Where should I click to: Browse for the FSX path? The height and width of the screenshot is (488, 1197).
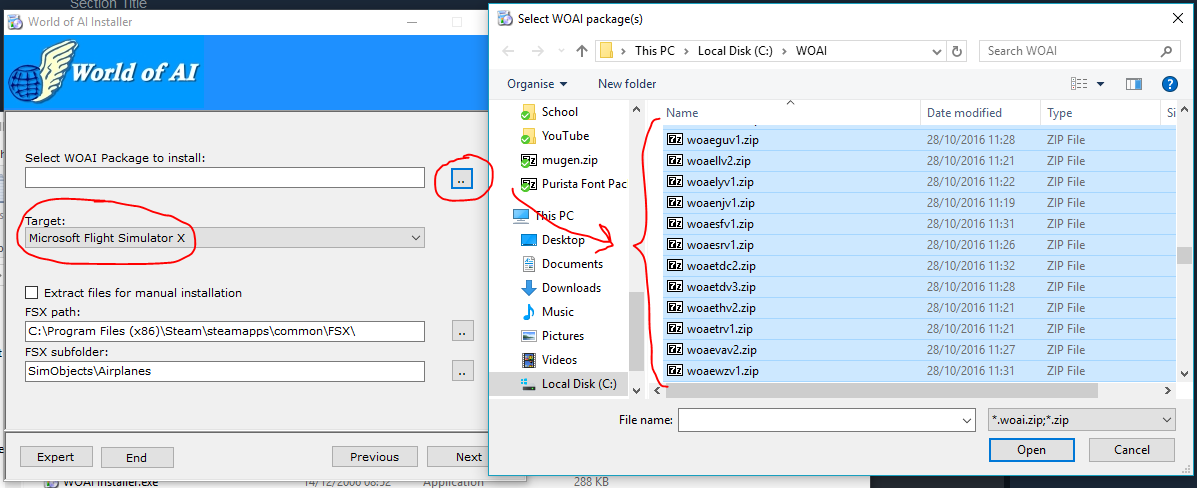click(x=463, y=331)
